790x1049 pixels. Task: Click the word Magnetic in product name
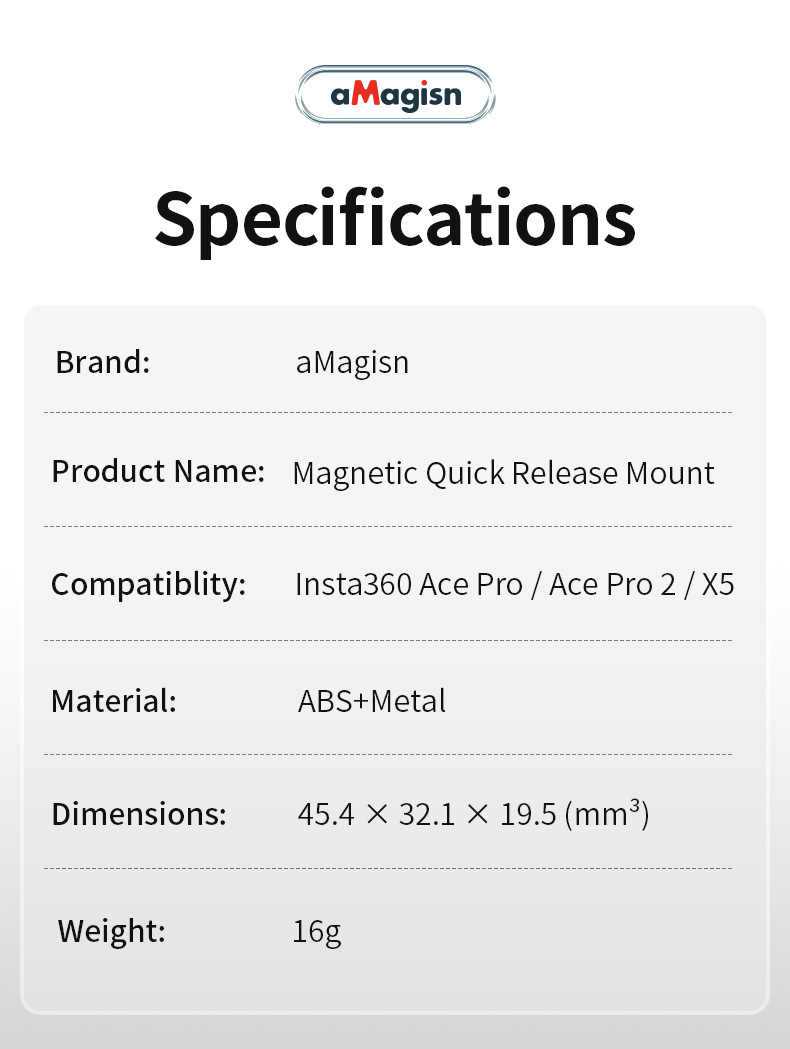coord(354,473)
